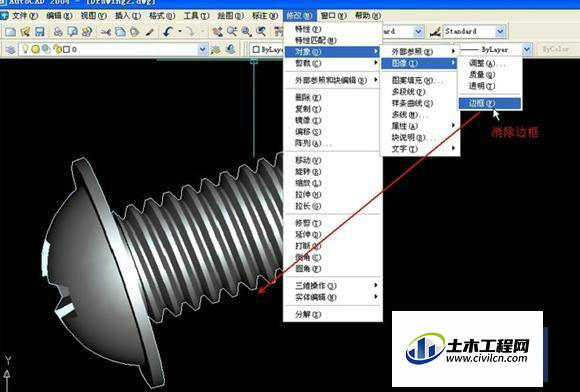
Task: Click the Zoom Previous icon
Action: coord(261,32)
